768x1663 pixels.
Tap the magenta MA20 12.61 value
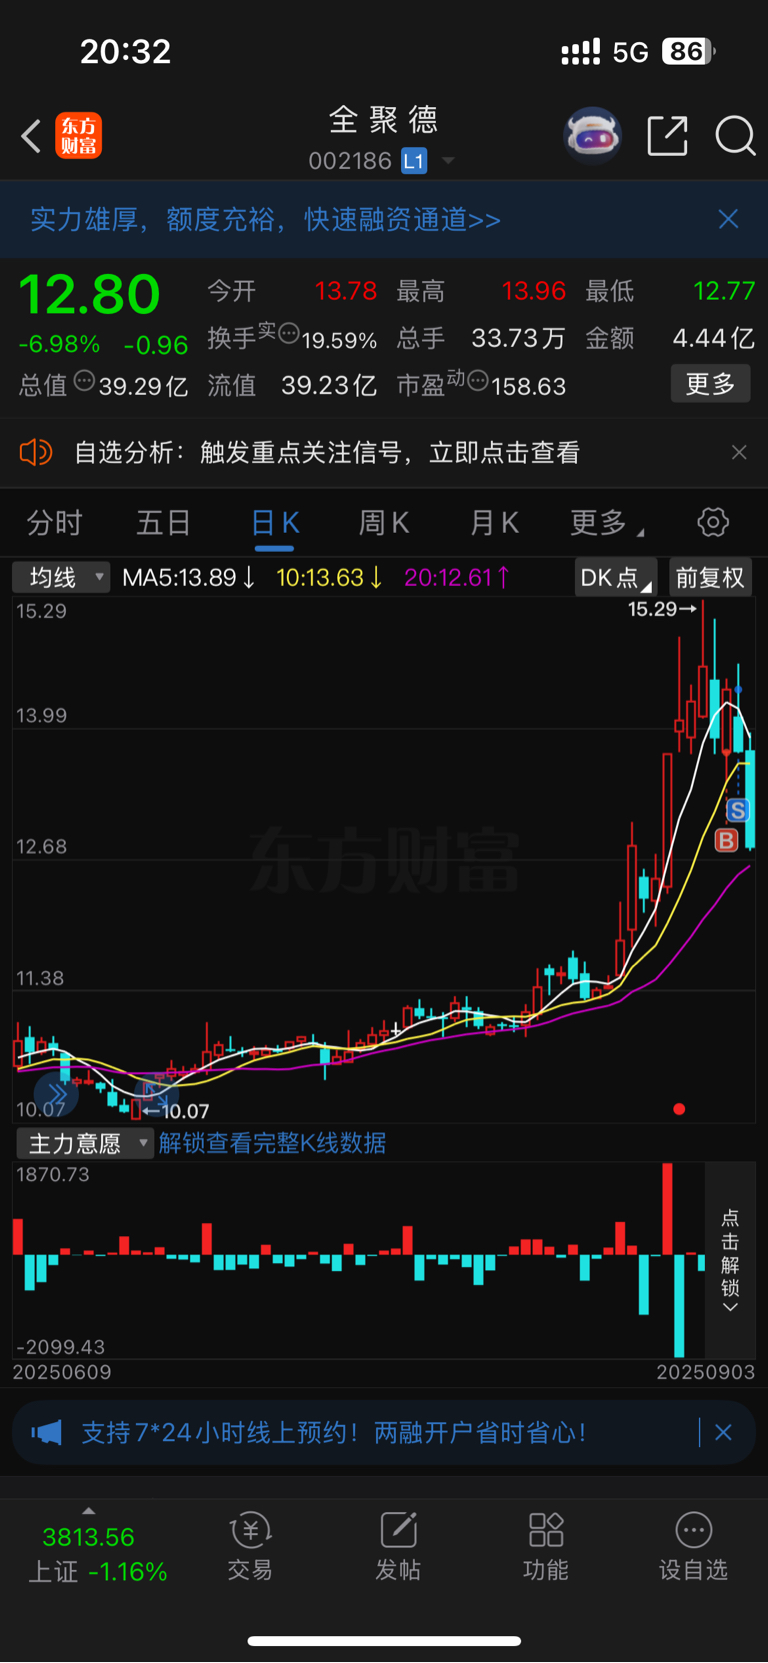click(x=457, y=577)
